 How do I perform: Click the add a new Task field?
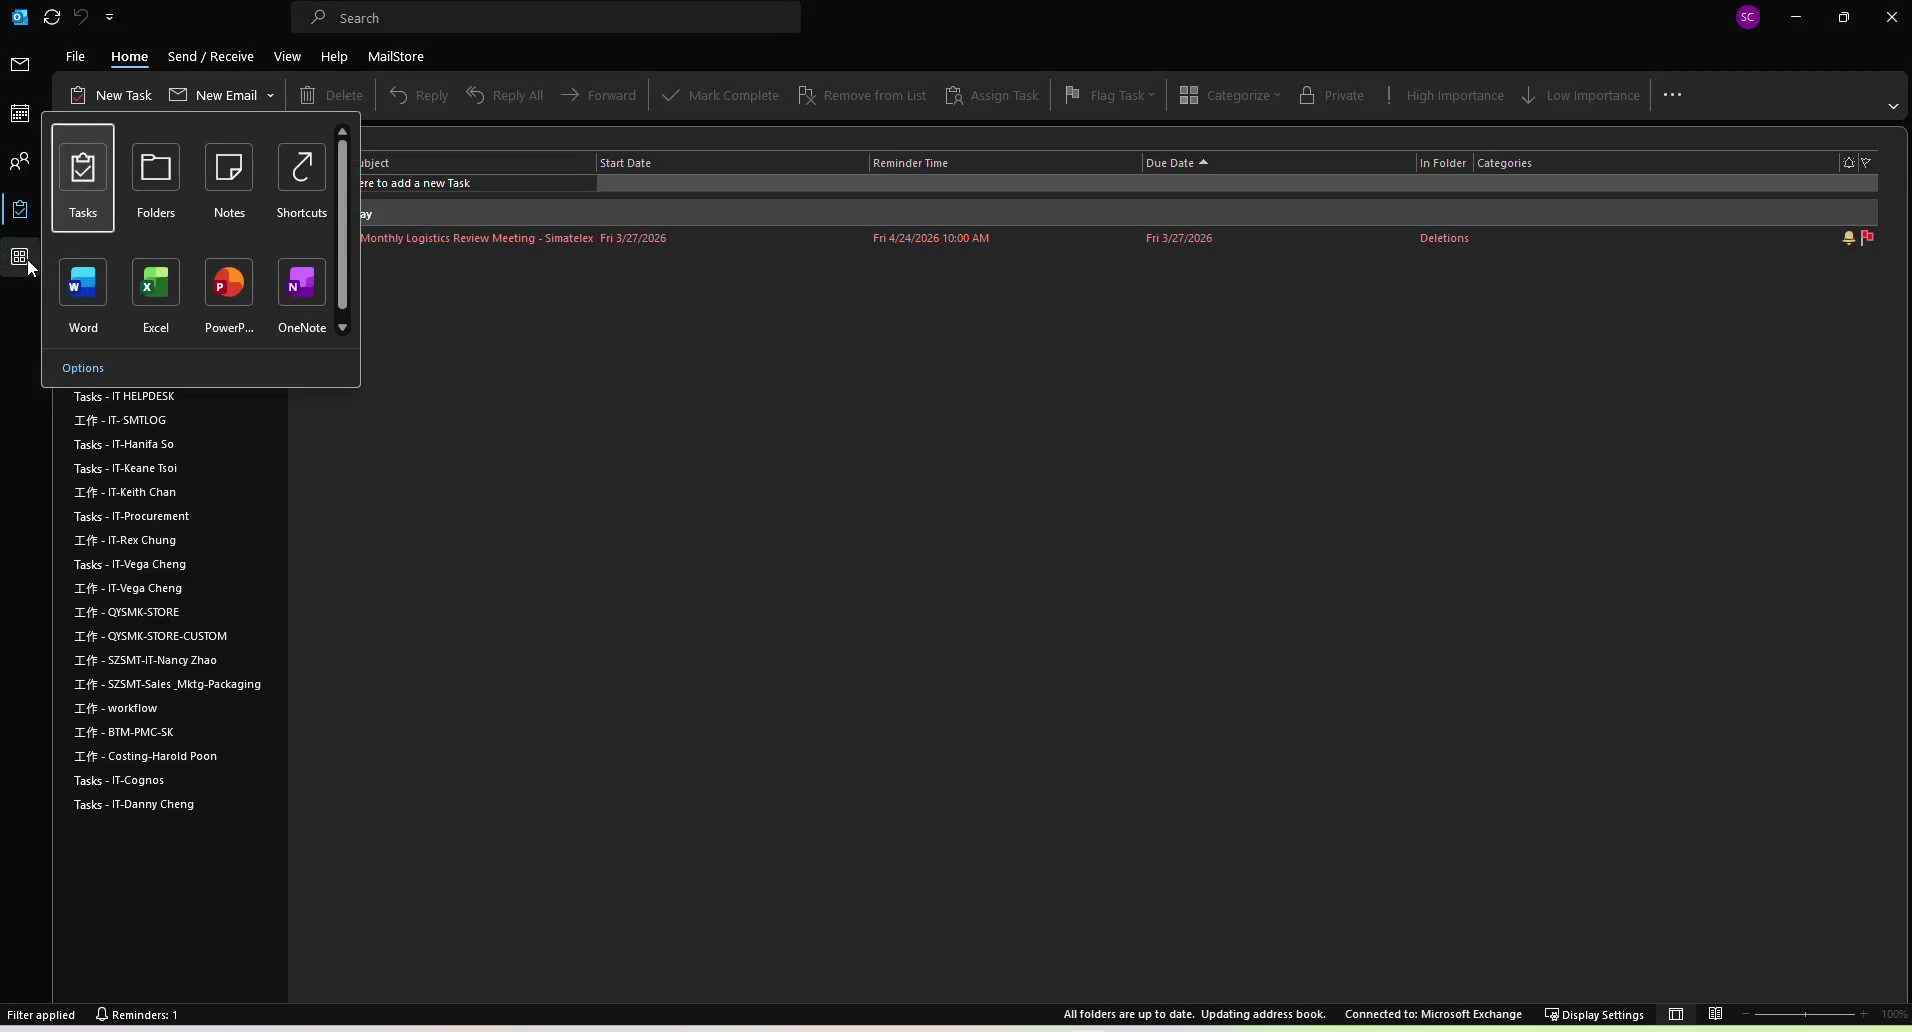pyautogui.click(x=477, y=183)
